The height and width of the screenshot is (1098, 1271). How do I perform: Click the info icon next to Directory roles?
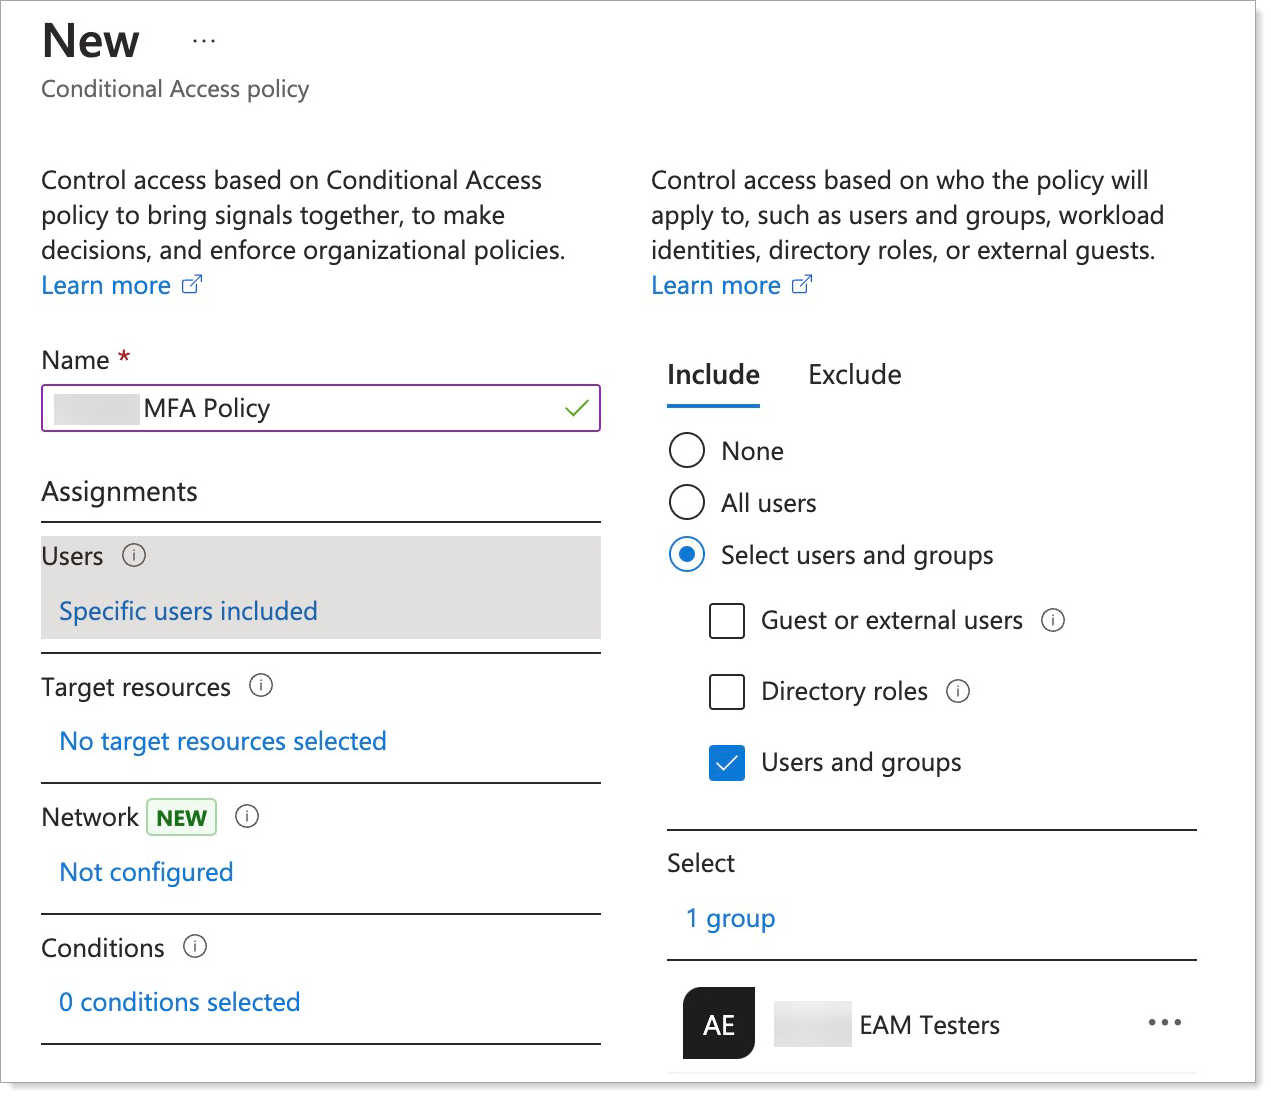click(x=958, y=691)
